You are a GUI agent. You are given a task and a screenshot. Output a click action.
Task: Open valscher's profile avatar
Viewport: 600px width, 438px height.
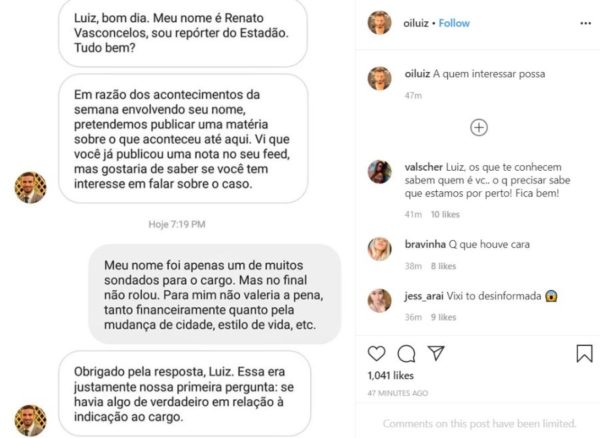pos(380,172)
